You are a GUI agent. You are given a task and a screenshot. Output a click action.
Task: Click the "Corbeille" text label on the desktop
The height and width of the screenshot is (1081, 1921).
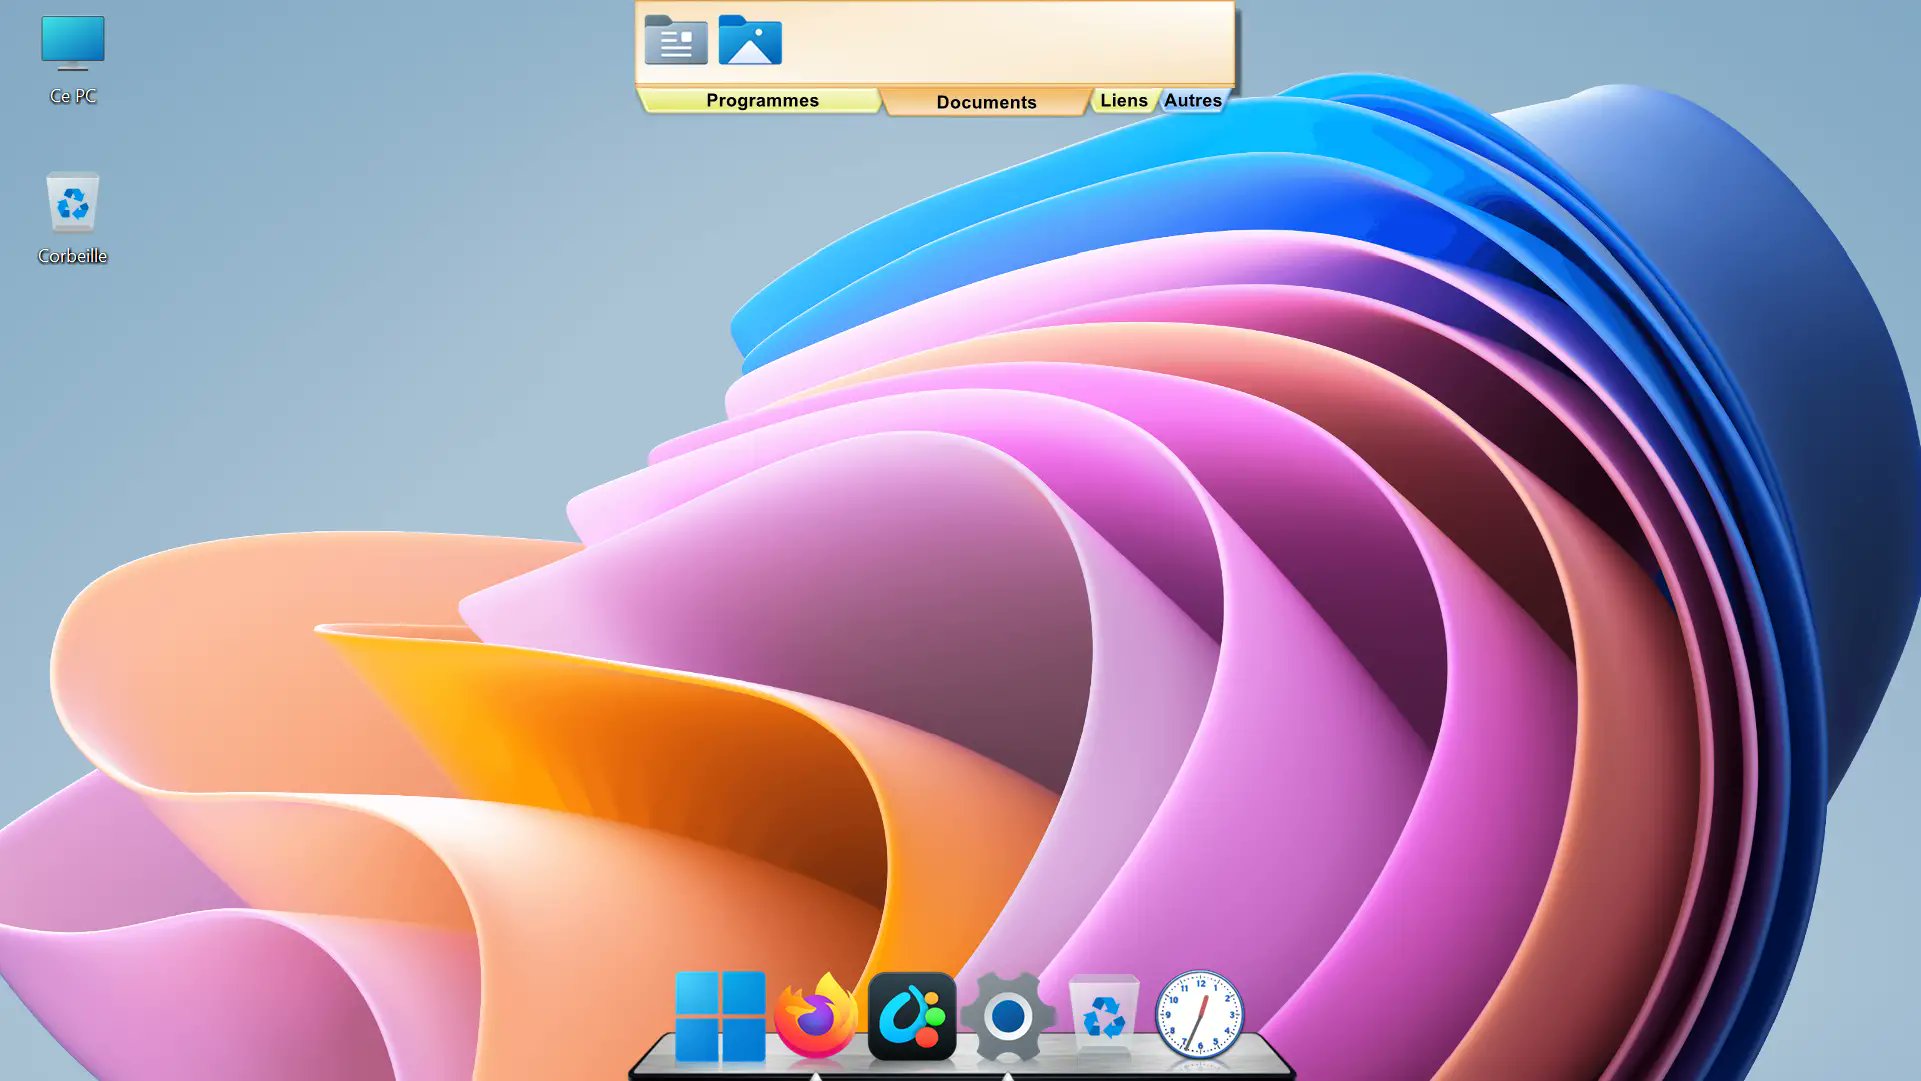pos(72,256)
